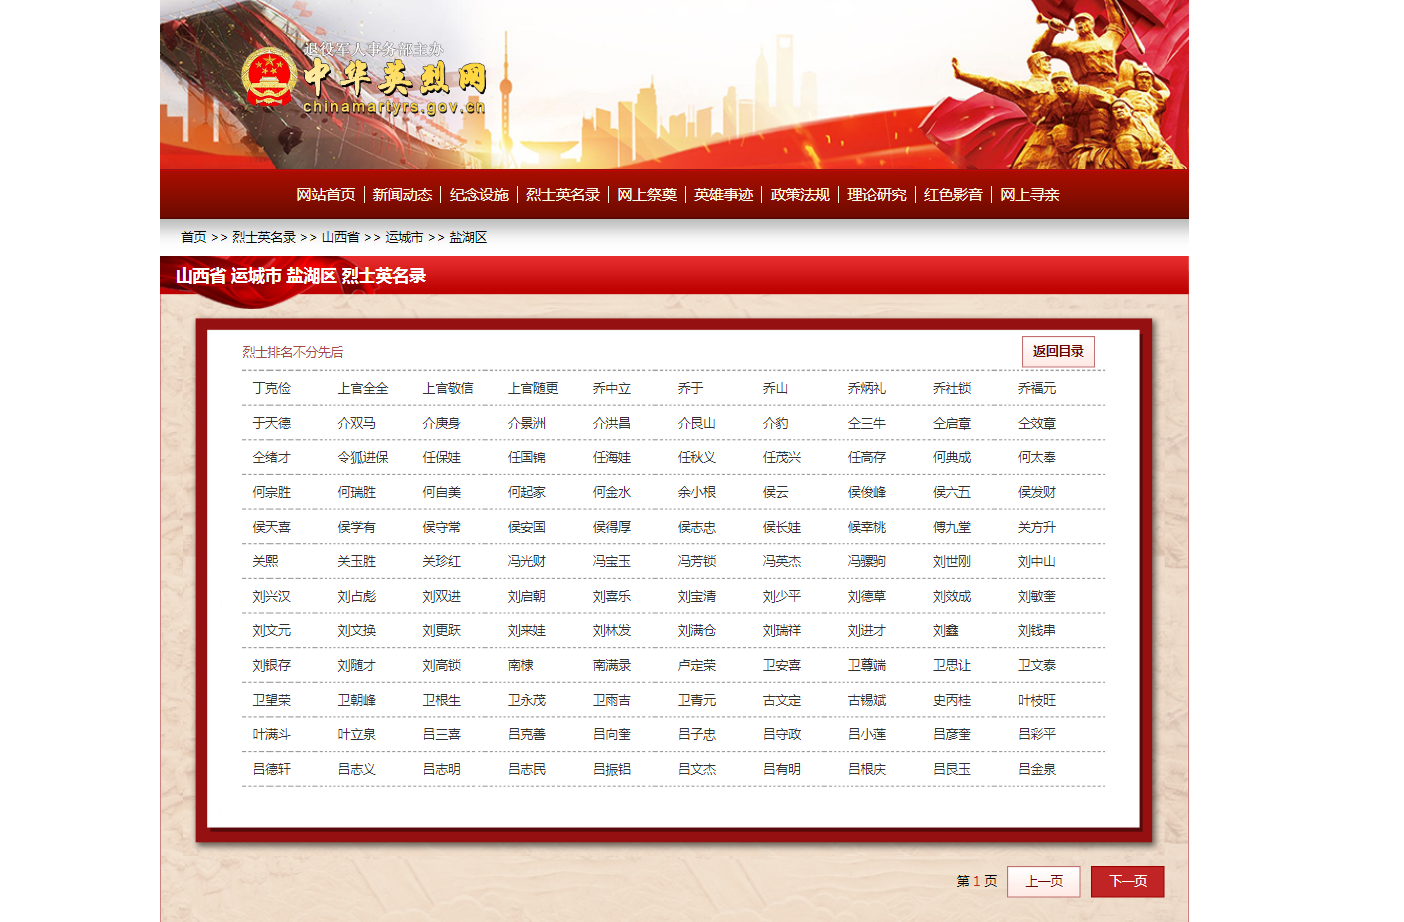
Task: Open the name link 令狐进保
Action: [x=363, y=457]
